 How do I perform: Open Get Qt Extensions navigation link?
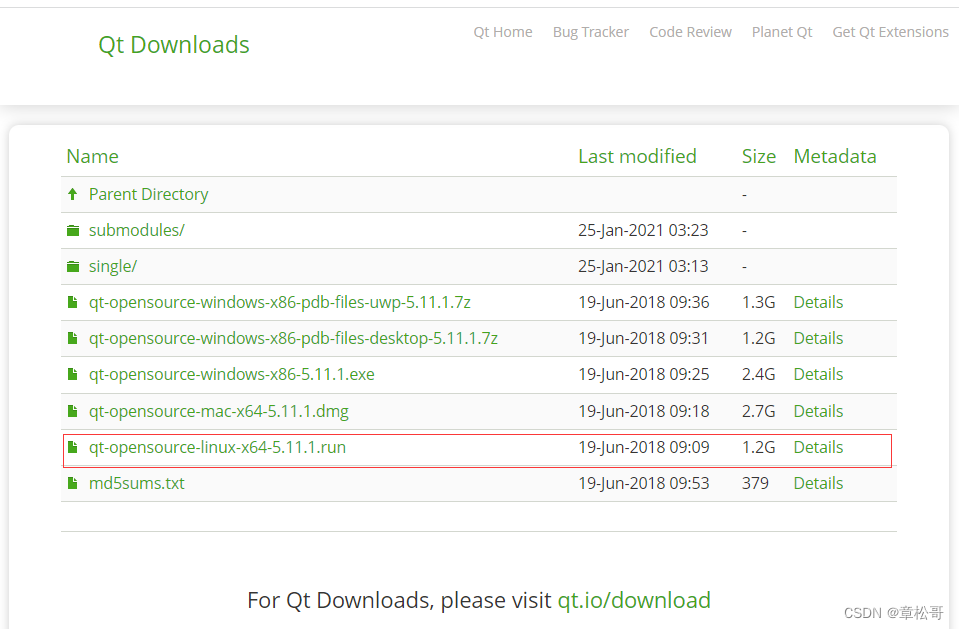coord(890,32)
